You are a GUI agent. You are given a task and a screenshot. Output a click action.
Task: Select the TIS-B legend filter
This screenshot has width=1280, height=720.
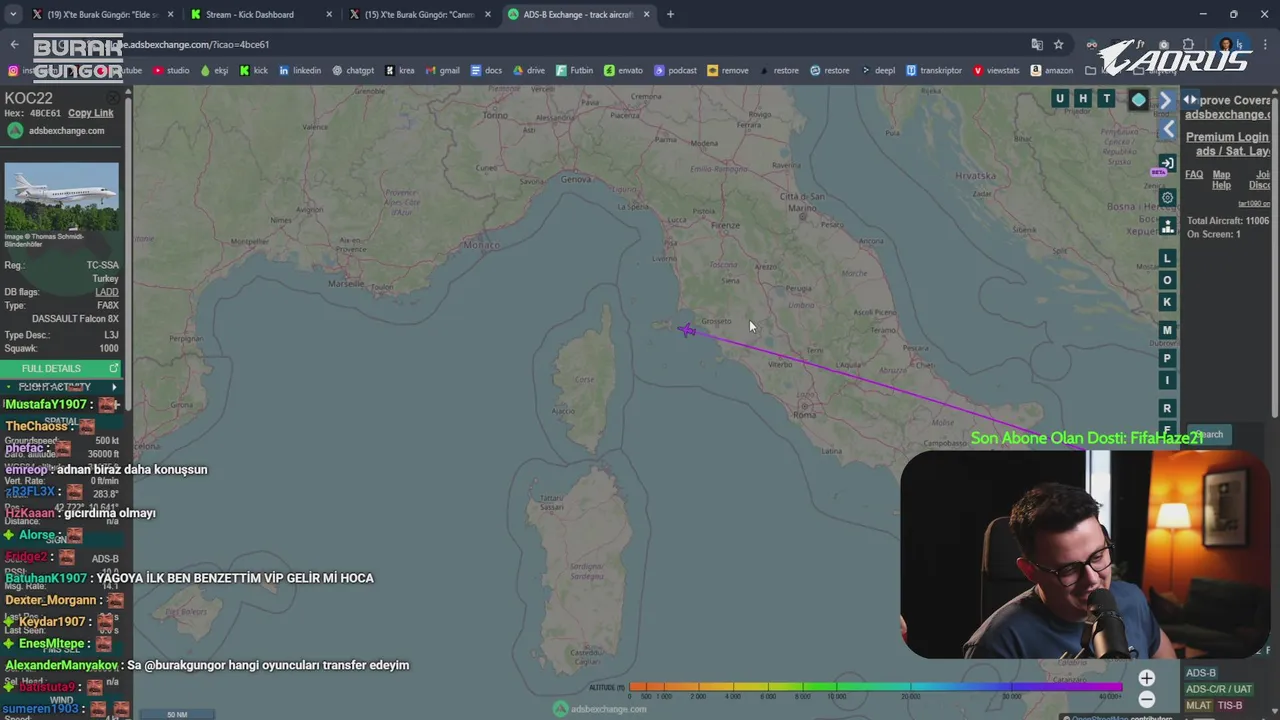pos(1230,705)
